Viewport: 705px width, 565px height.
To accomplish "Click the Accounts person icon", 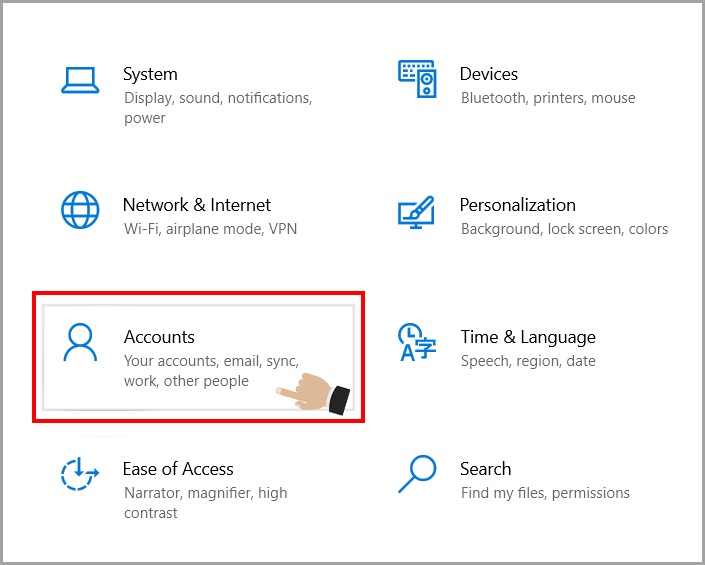I will (80, 343).
